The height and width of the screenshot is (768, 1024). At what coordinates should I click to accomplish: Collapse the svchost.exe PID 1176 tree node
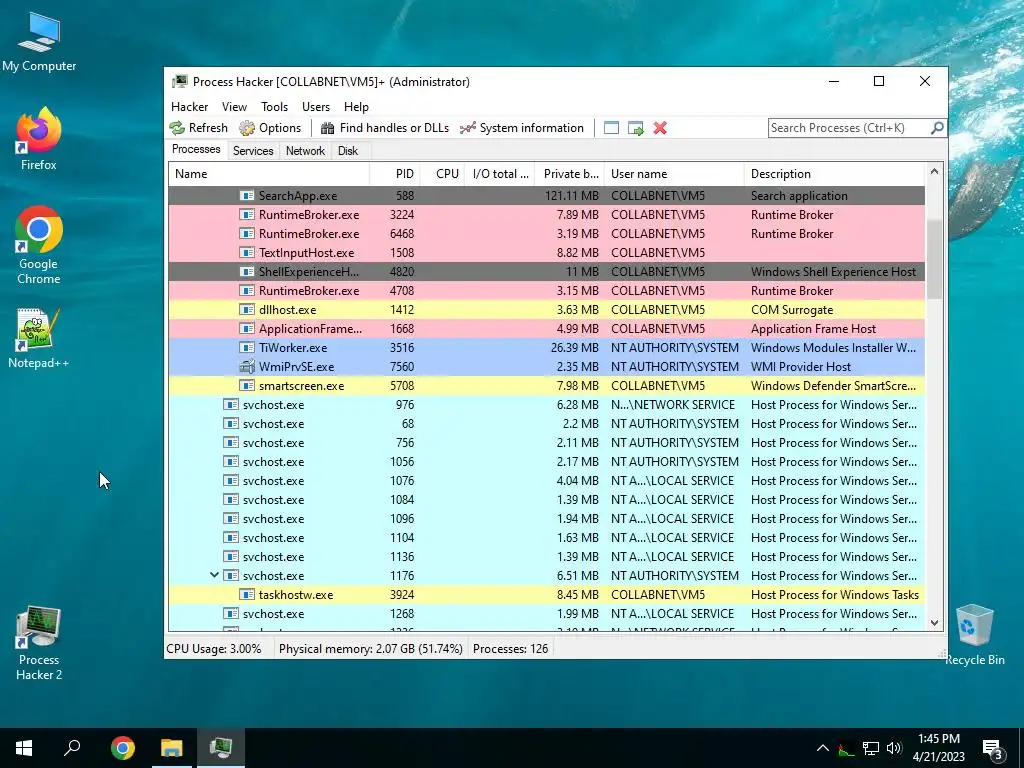[214, 575]
